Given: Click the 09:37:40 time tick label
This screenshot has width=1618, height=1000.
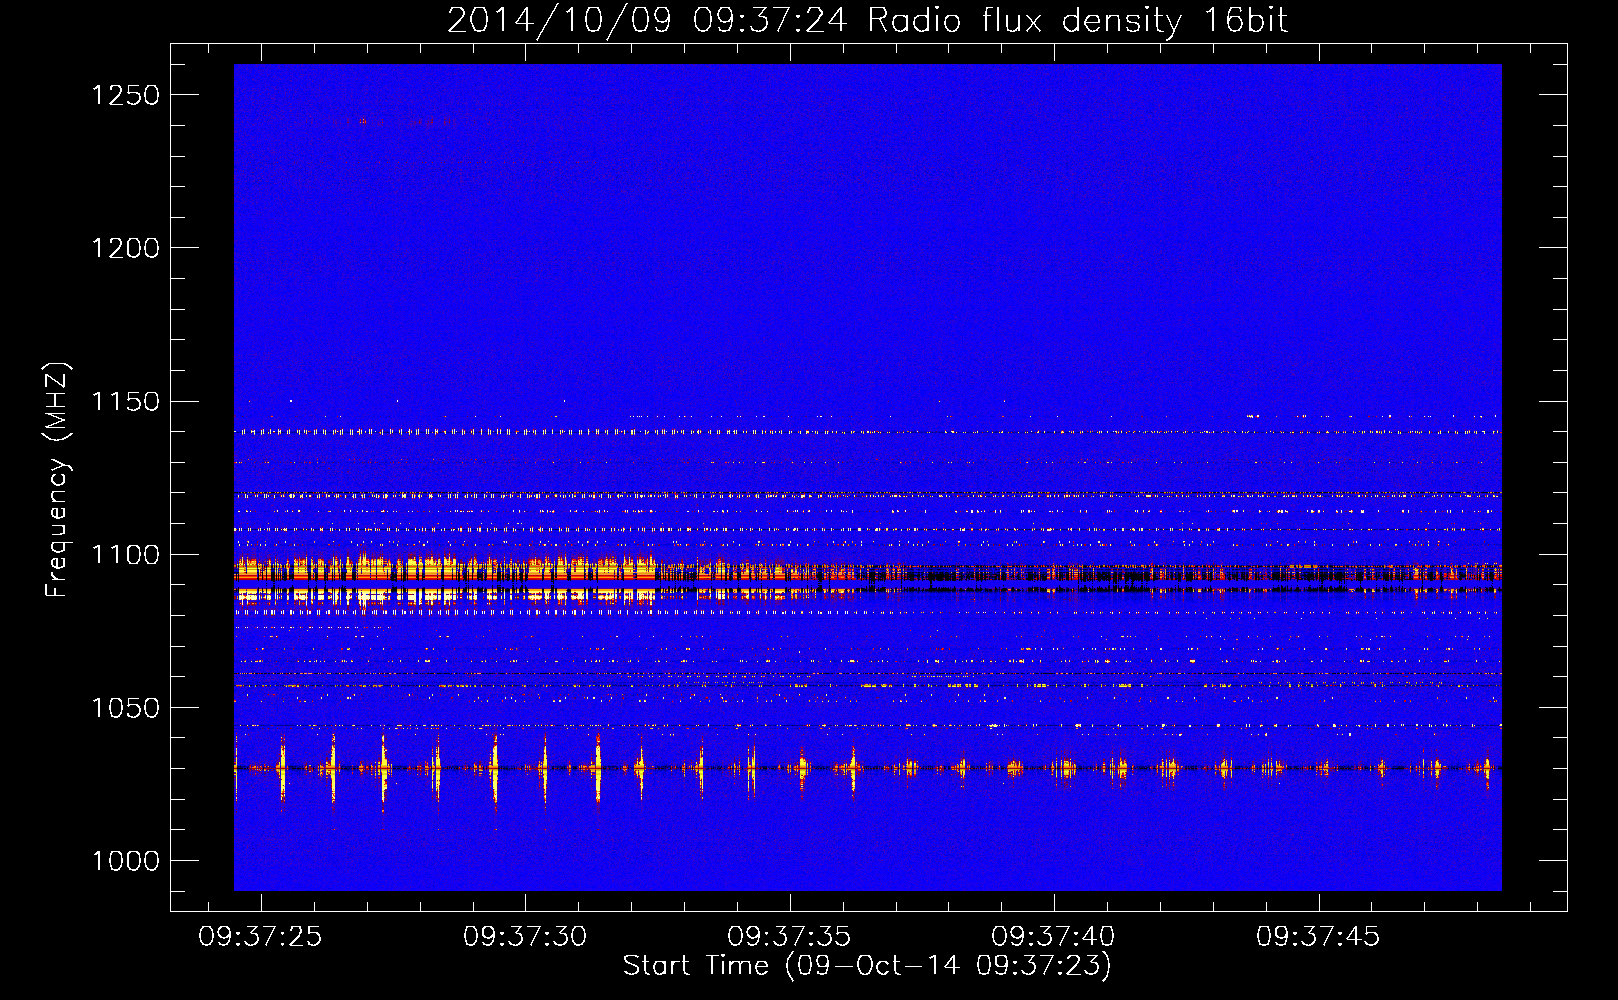Looking at the screenshot, I should coord(1053,937).
